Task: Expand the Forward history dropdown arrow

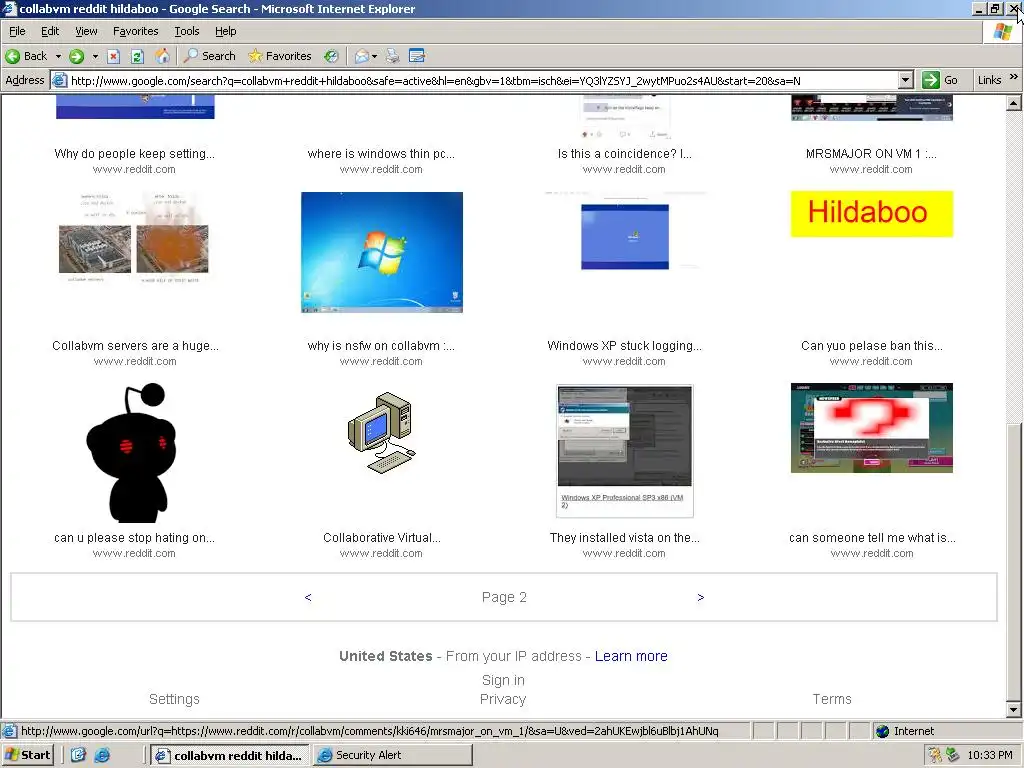Action: (x=95, y=56)
